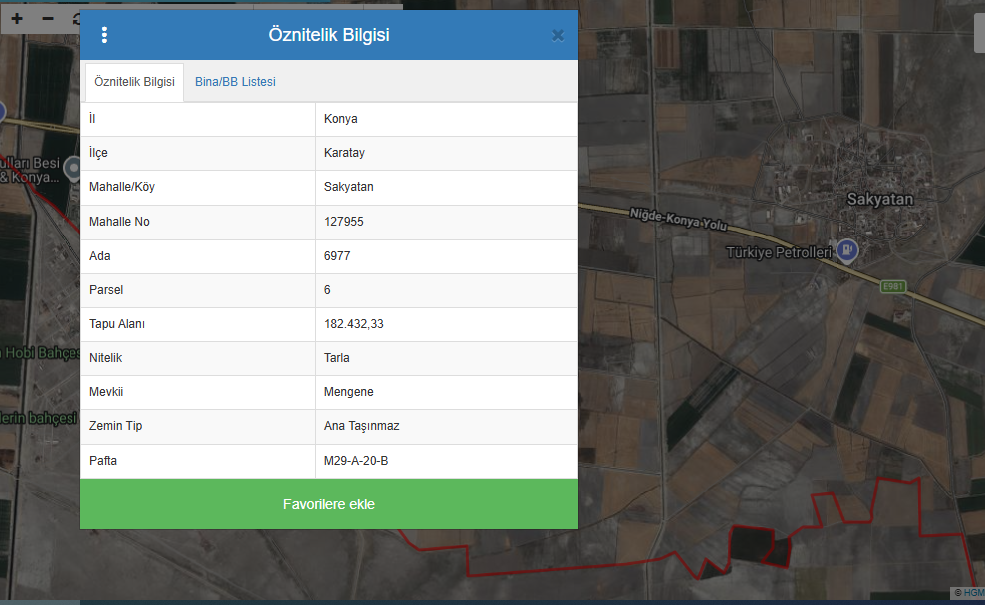Select the Ada value 6977
This screenshot has height=605, width=985.
coord(337,256)
